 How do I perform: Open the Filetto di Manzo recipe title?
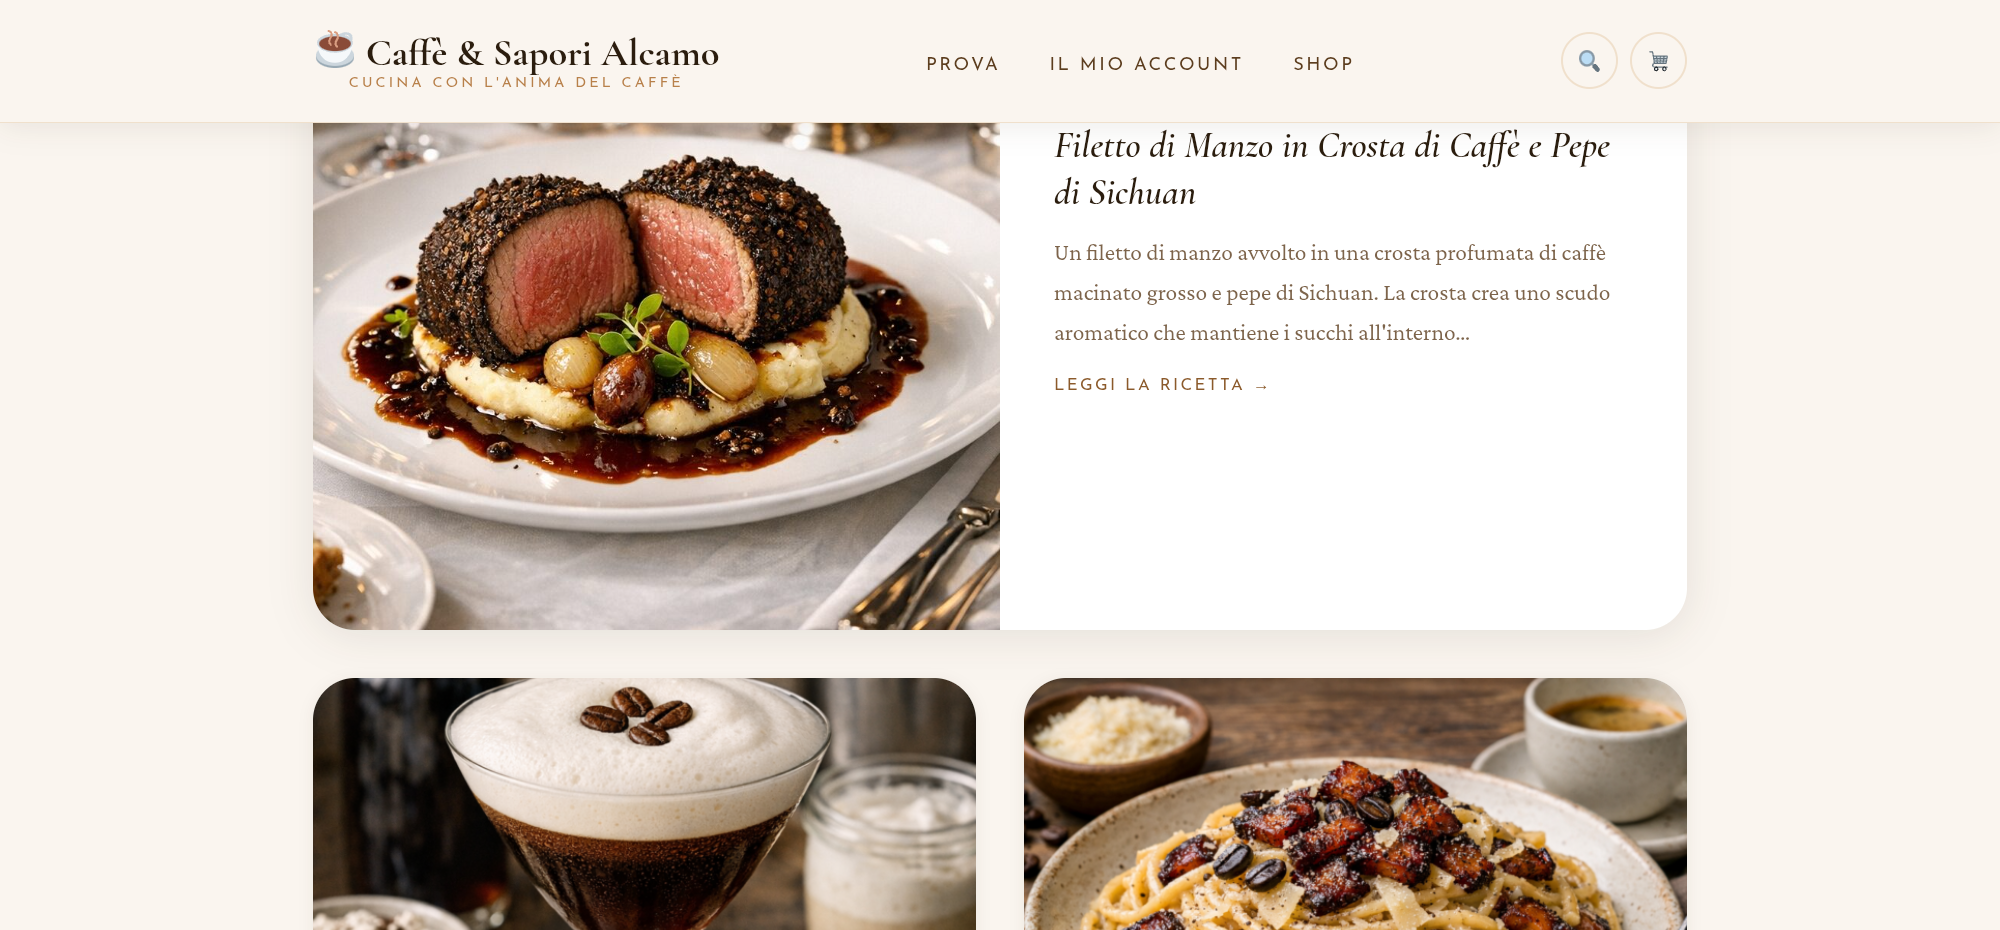pos(1332,169)
